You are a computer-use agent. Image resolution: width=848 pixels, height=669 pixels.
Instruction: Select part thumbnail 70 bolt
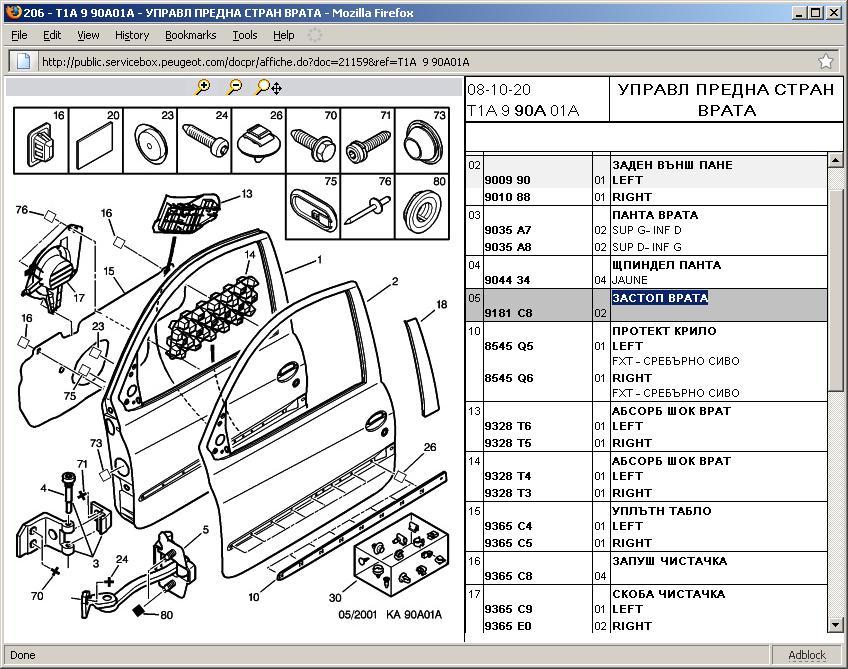coord(313,141)
